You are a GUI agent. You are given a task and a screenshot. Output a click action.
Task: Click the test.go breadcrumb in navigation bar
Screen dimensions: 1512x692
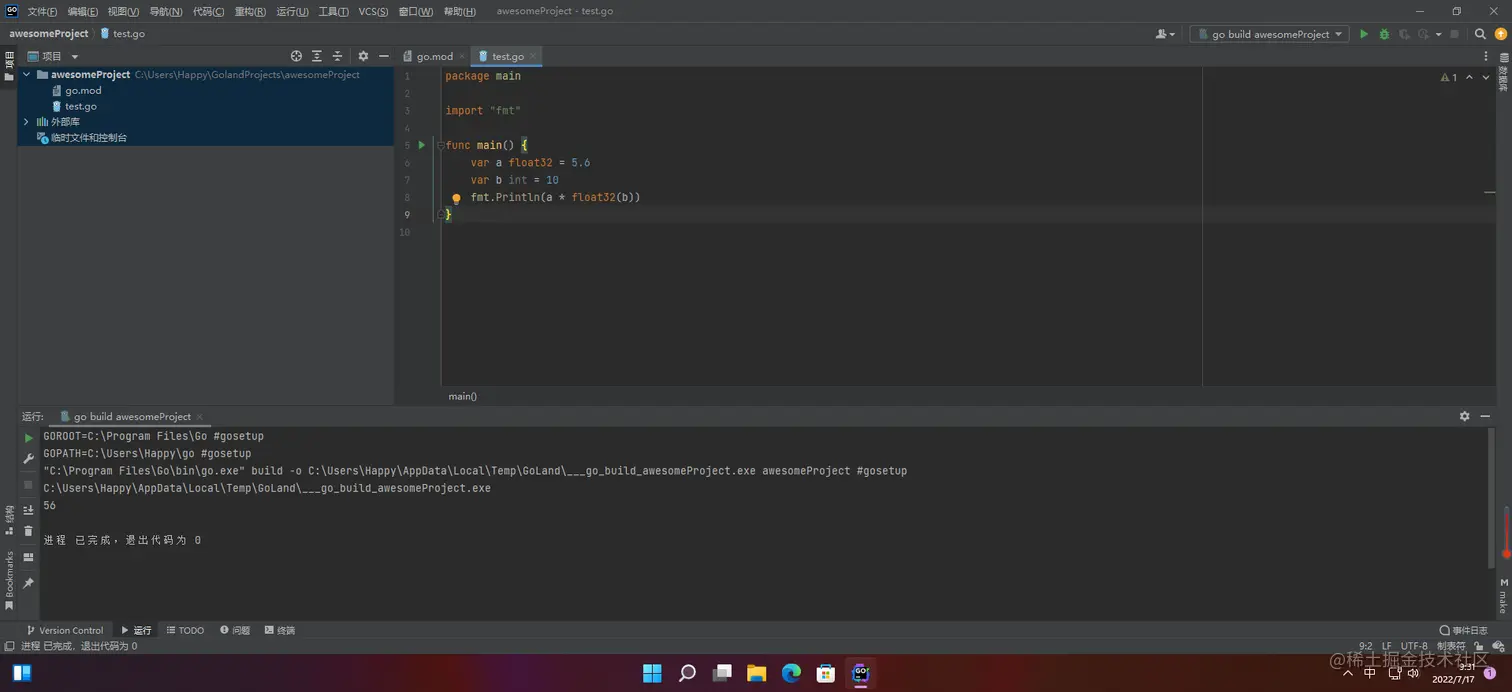pyautogui.click(x=122, y=33)
